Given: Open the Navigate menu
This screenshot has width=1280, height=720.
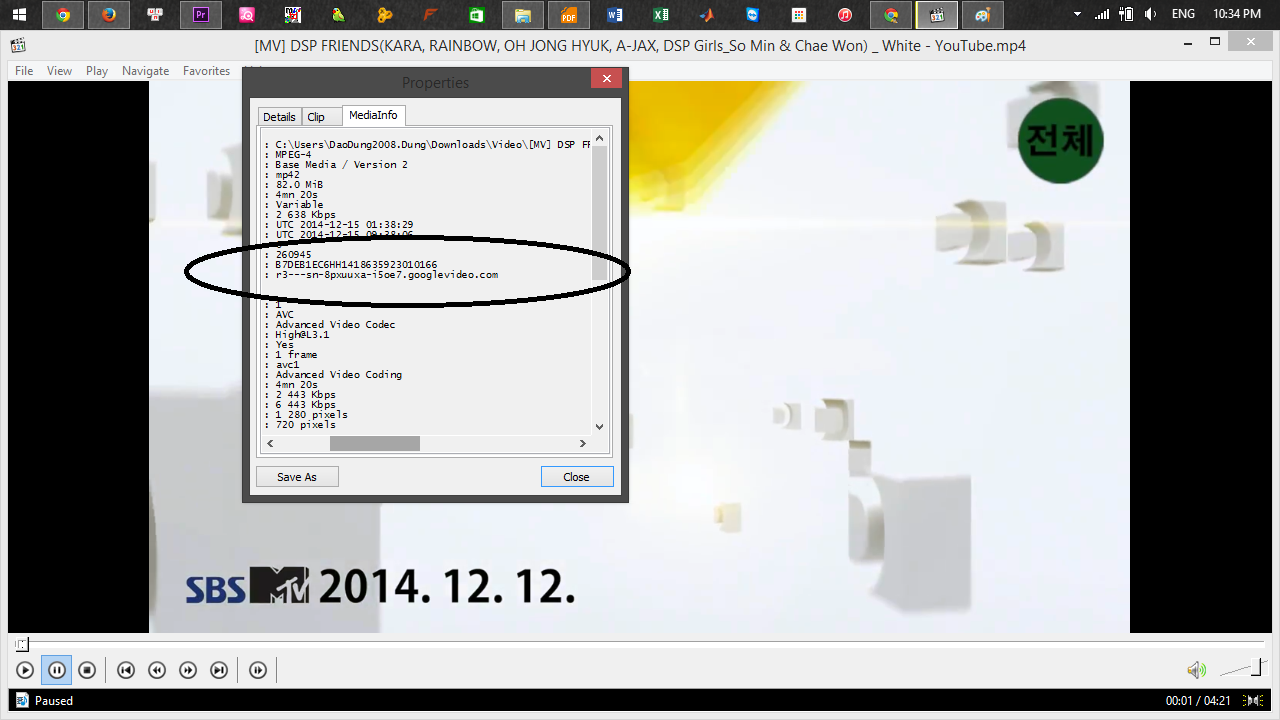Looking at the screenshot, I should 146,71.
